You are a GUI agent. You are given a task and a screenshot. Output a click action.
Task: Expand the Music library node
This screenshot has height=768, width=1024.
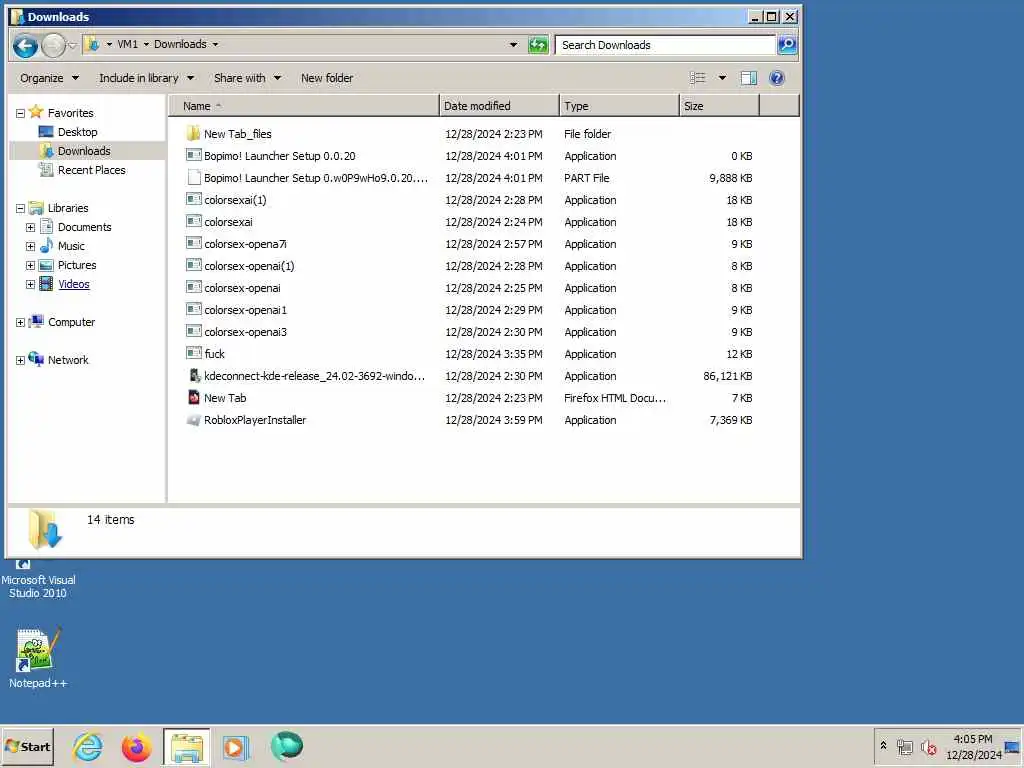tap(30, 246)
